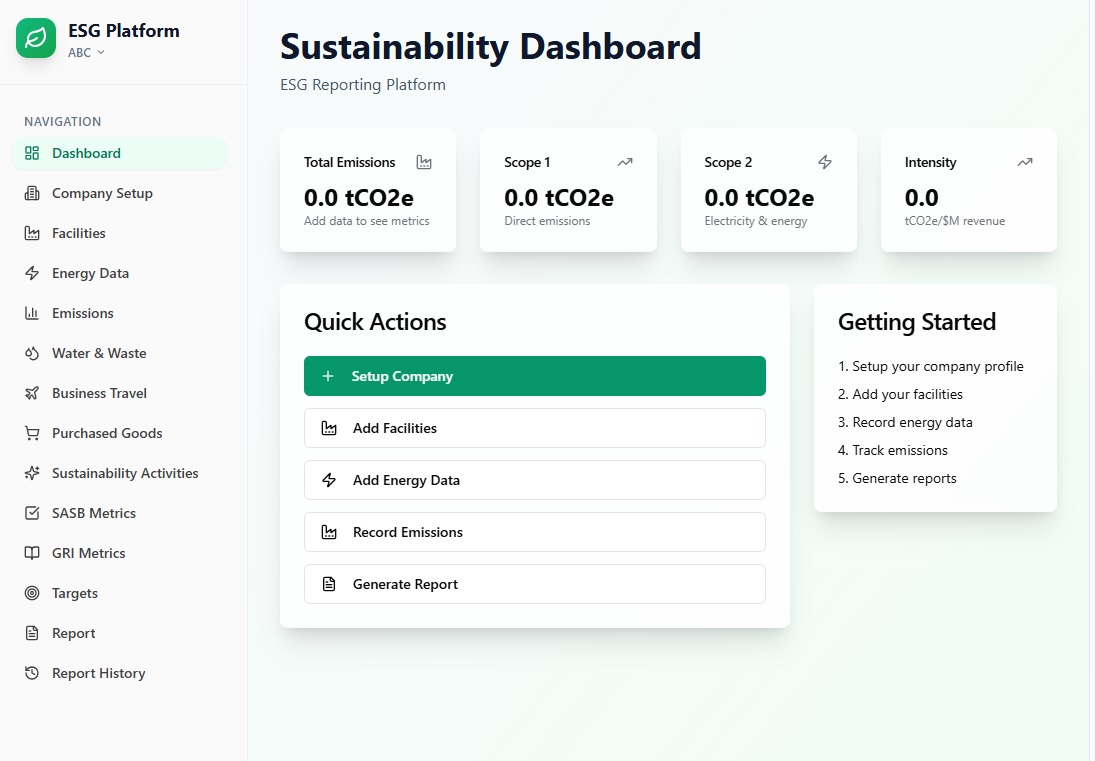Screen dimensions: 1095x761
Task: Click the Add Facilities quick action
Action: (534, 428)
